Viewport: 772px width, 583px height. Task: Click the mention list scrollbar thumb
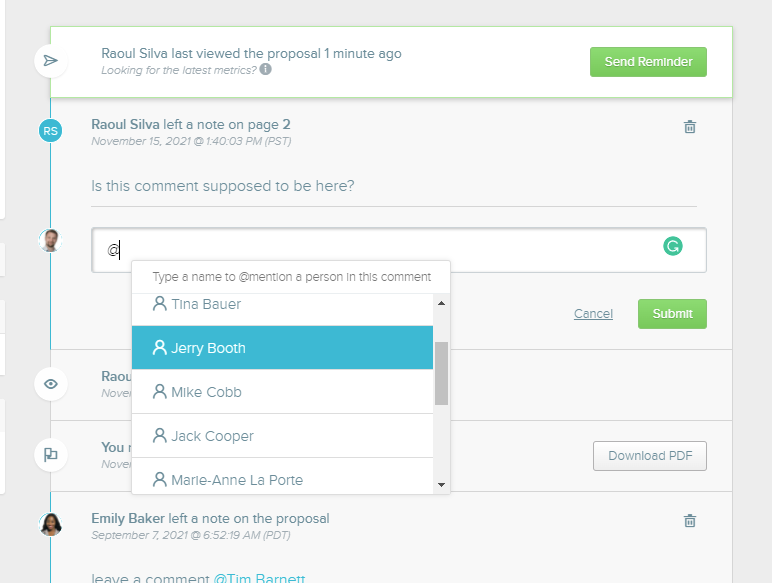point(441,372)
